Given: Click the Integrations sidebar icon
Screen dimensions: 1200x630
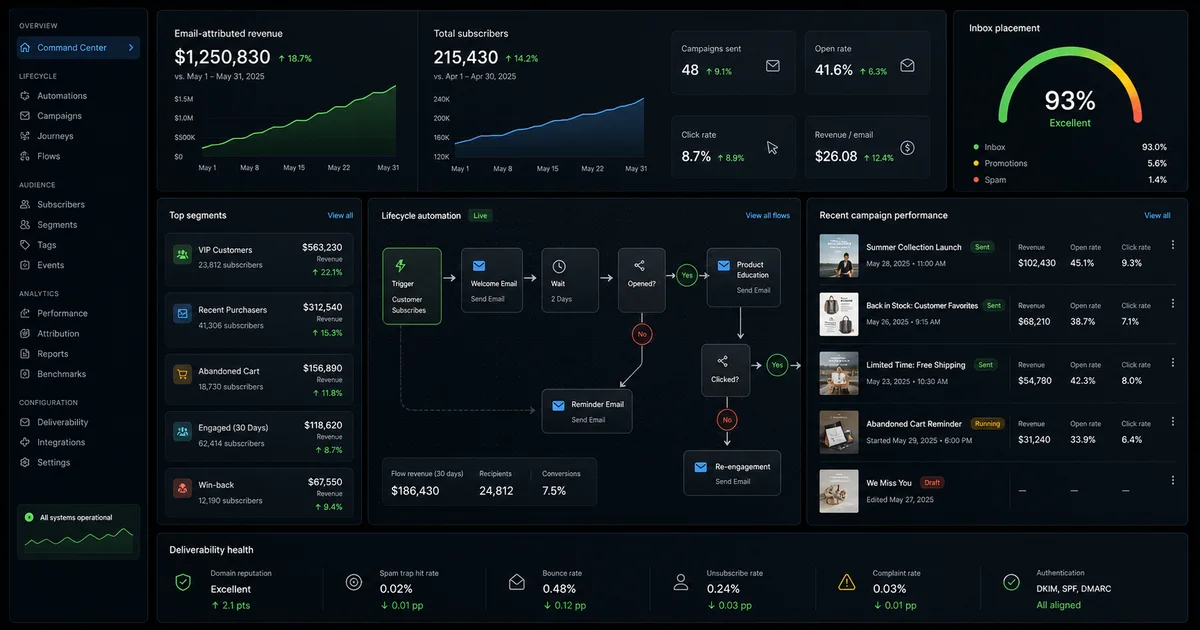Looking at the screenshot, I should pos(25,442).
